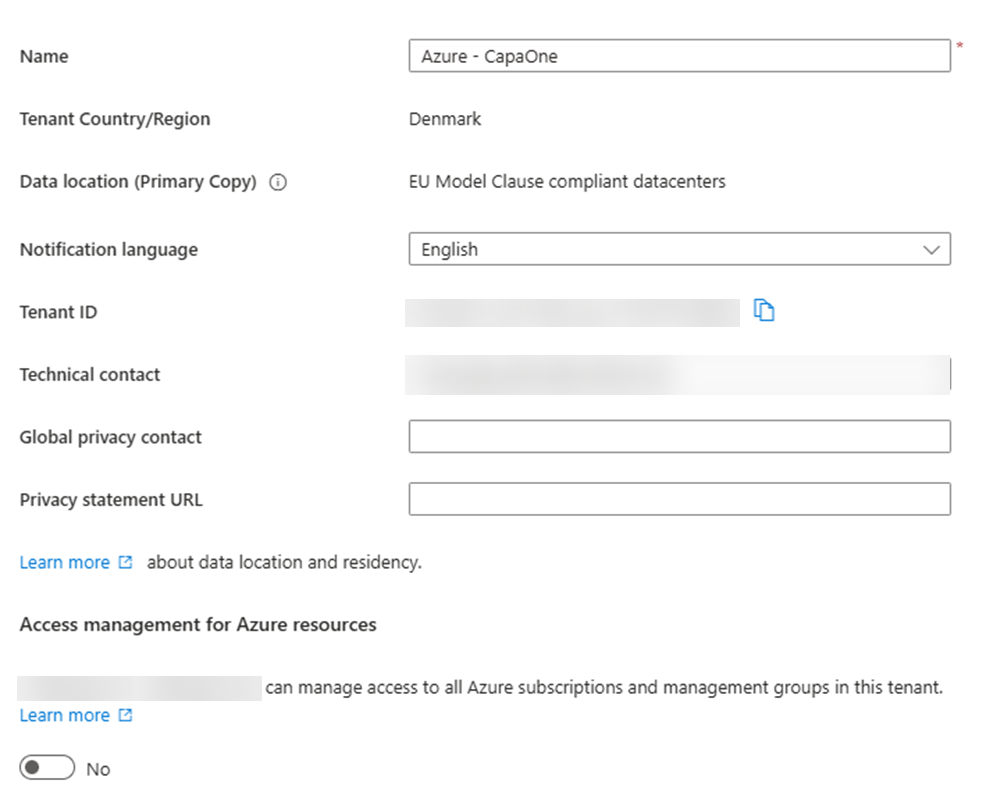Viewport: 1004px width, 795px height.
Task: Edit the Name field containing Azure - CapaOne
Action: pyautogui.click(x=679, y=56)
